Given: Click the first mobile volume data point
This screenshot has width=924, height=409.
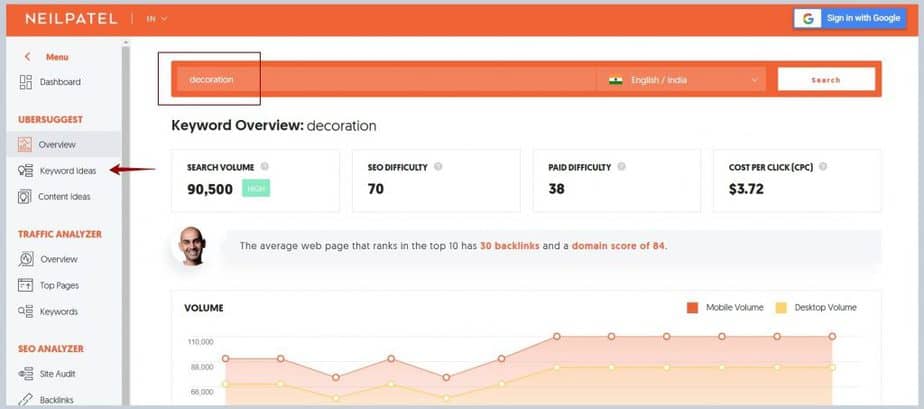Looking at the screenshot, I should (x=226, y=358).
